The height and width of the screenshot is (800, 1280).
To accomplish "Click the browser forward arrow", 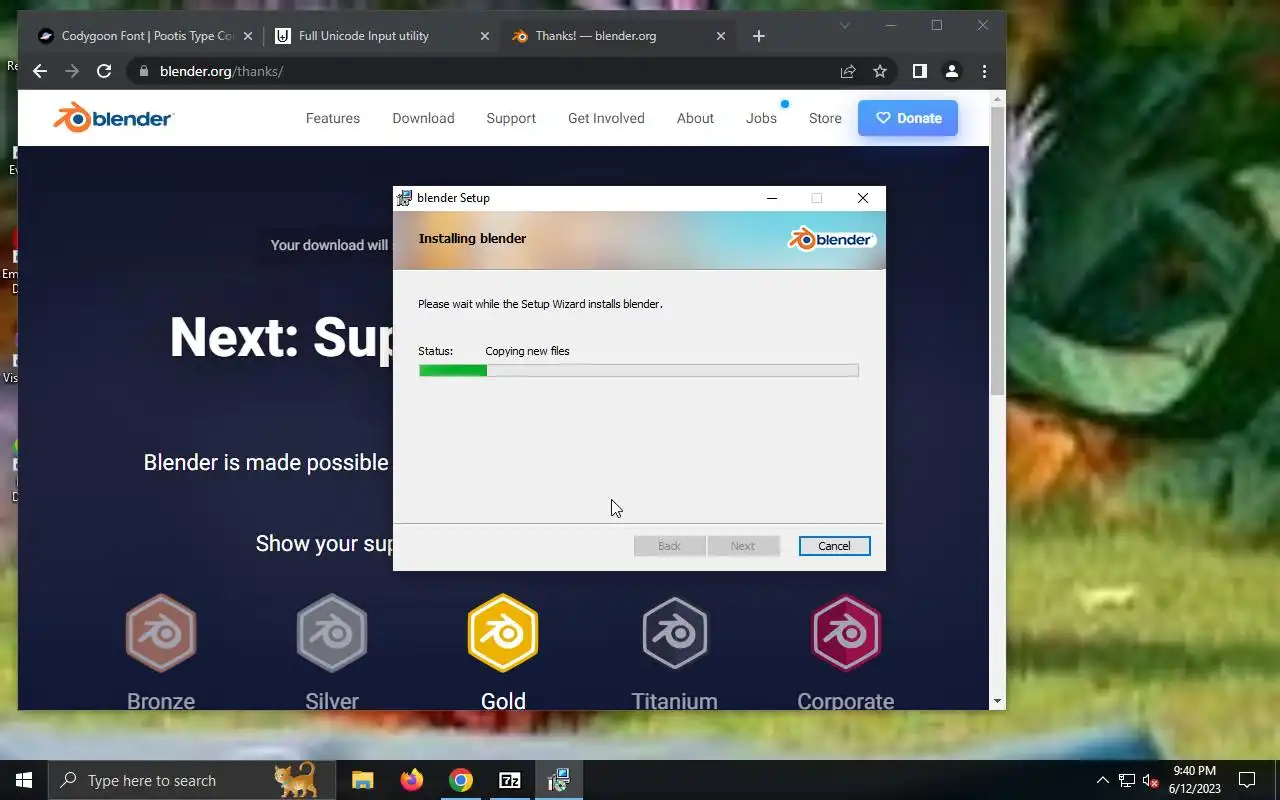I will coord(71,71).
